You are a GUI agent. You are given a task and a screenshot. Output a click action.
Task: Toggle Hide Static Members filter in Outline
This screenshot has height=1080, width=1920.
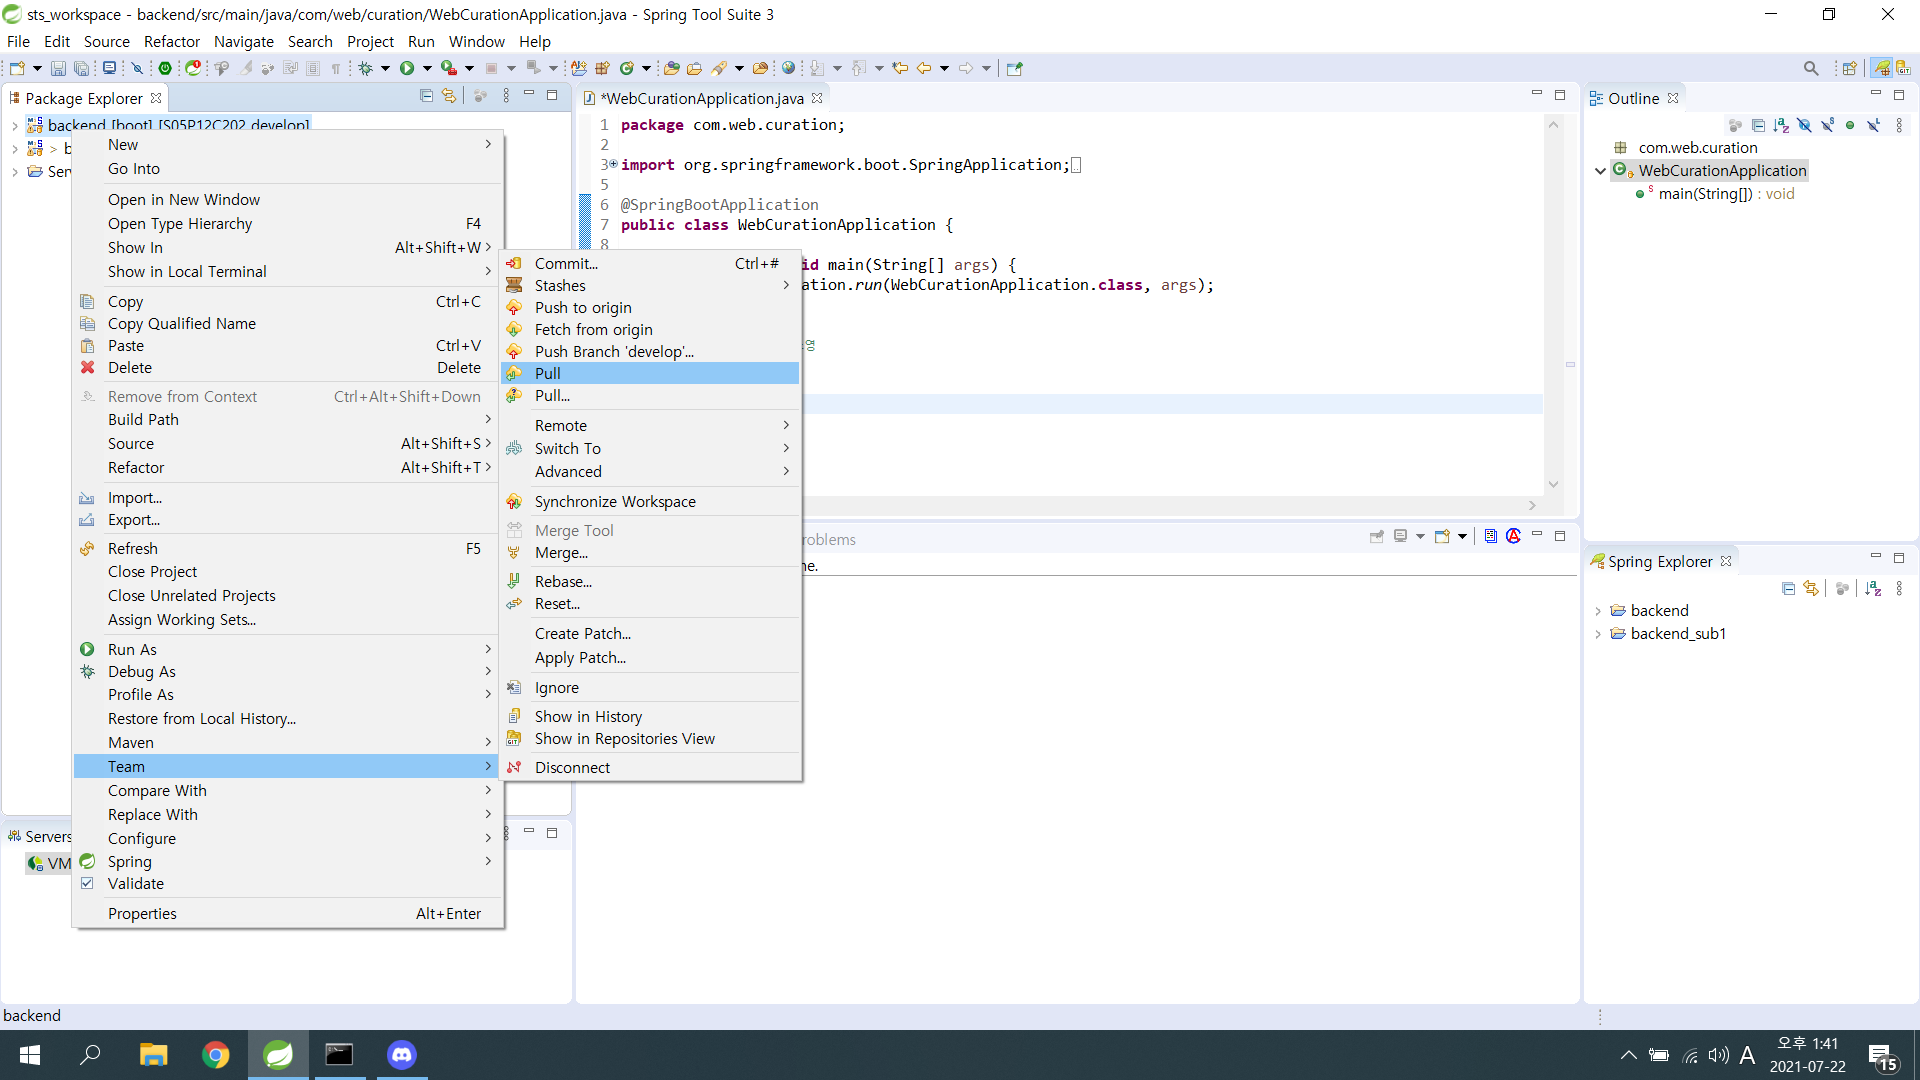[x=1827, y=125]
